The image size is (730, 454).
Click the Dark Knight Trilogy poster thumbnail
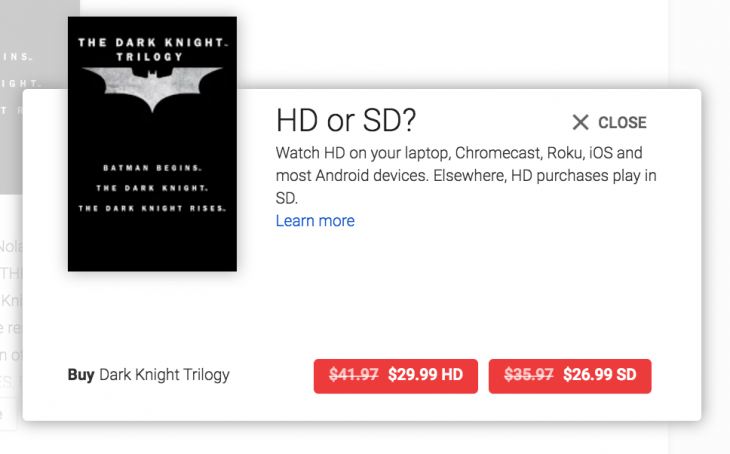tap(152, 144)
